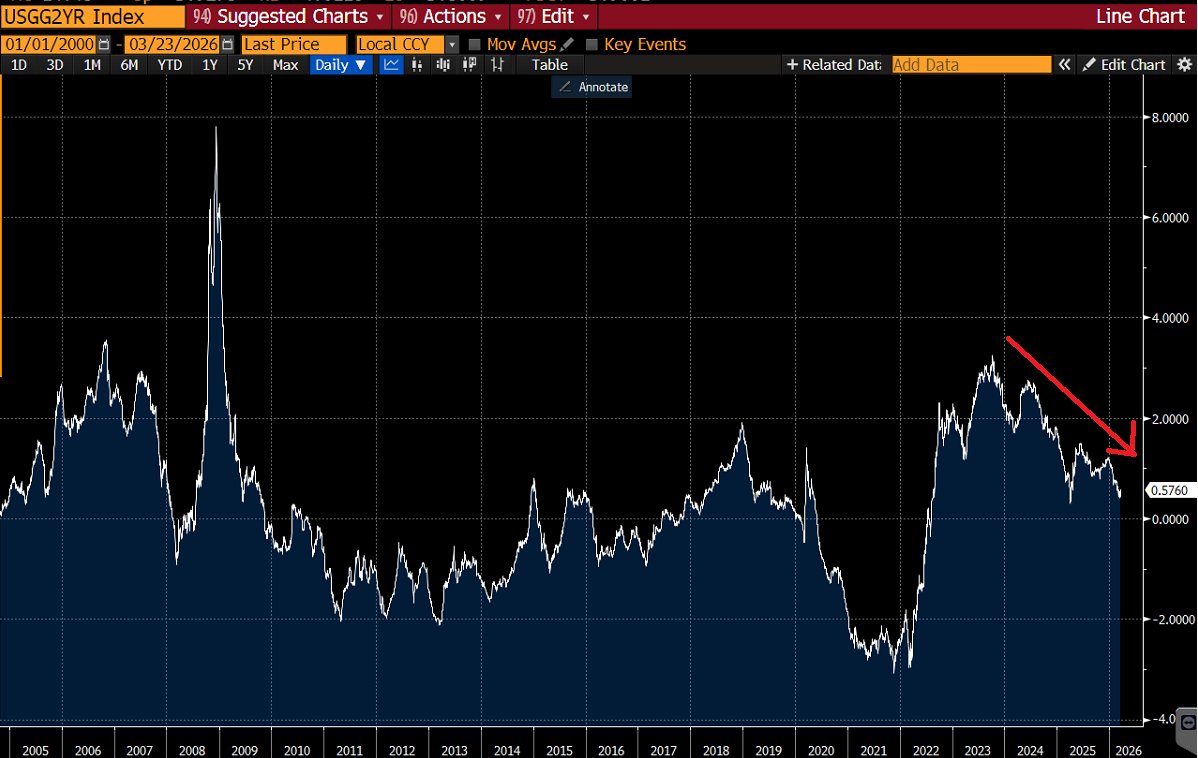Open the start date calendar picker
Screen dimensions: 1198x758
[x=104, y=44]
